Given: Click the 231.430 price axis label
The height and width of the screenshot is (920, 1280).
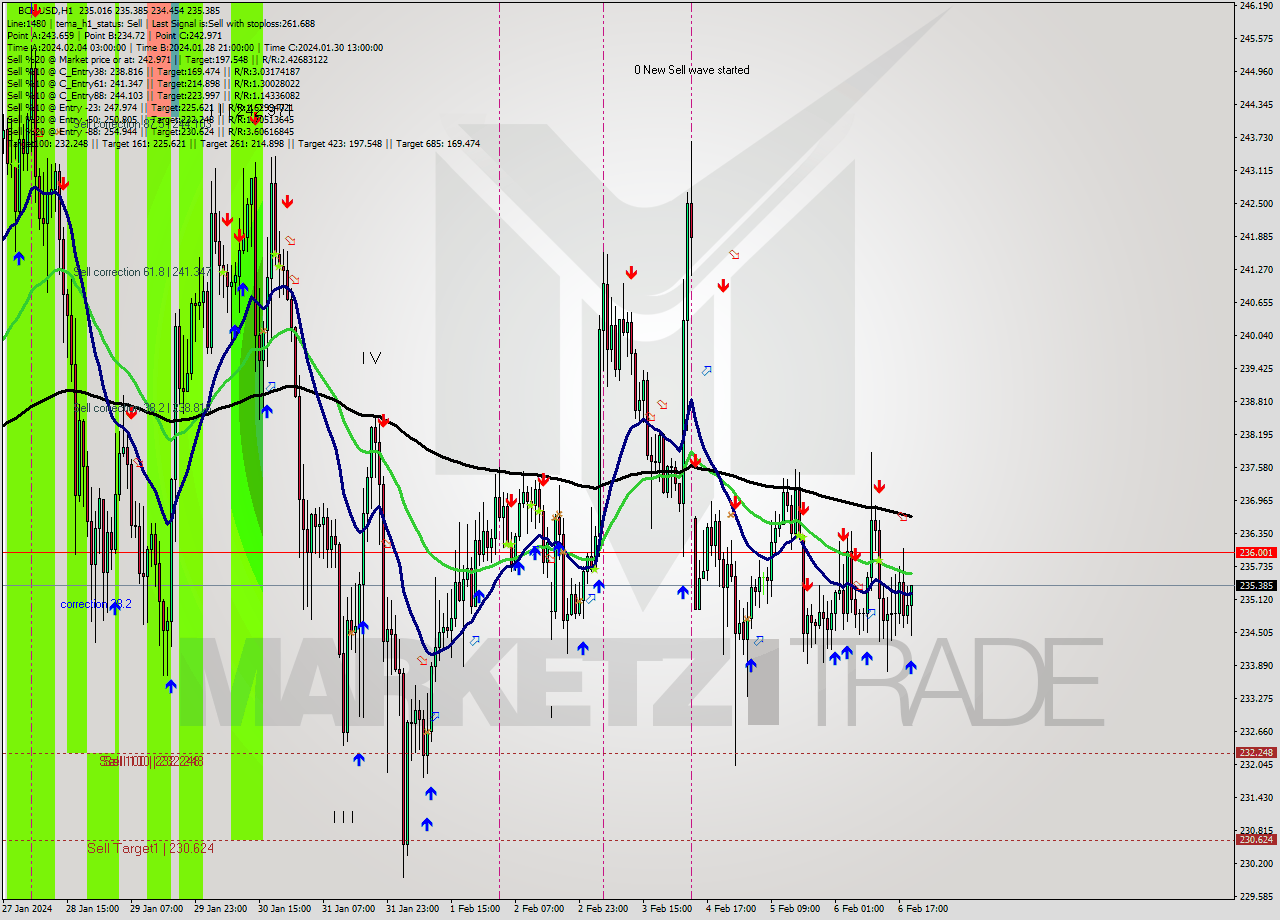Looking at the screenshot, I should tap(1255, 798).
